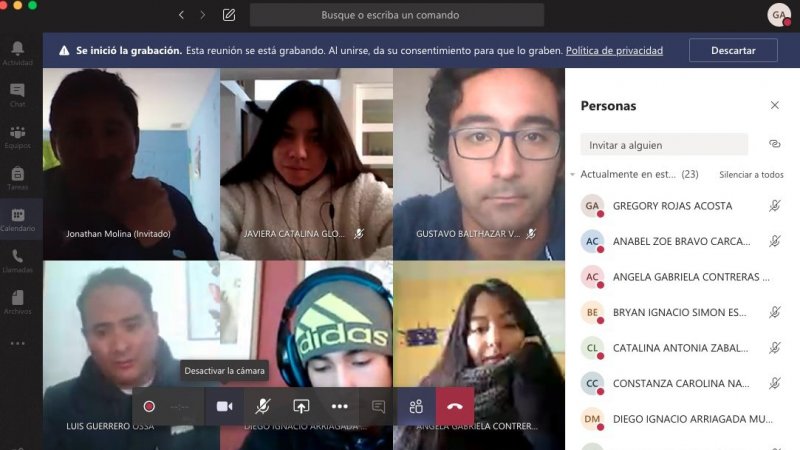
Task: Select CONSTANZA CAROLINA NA... participant
Action: 682,383
